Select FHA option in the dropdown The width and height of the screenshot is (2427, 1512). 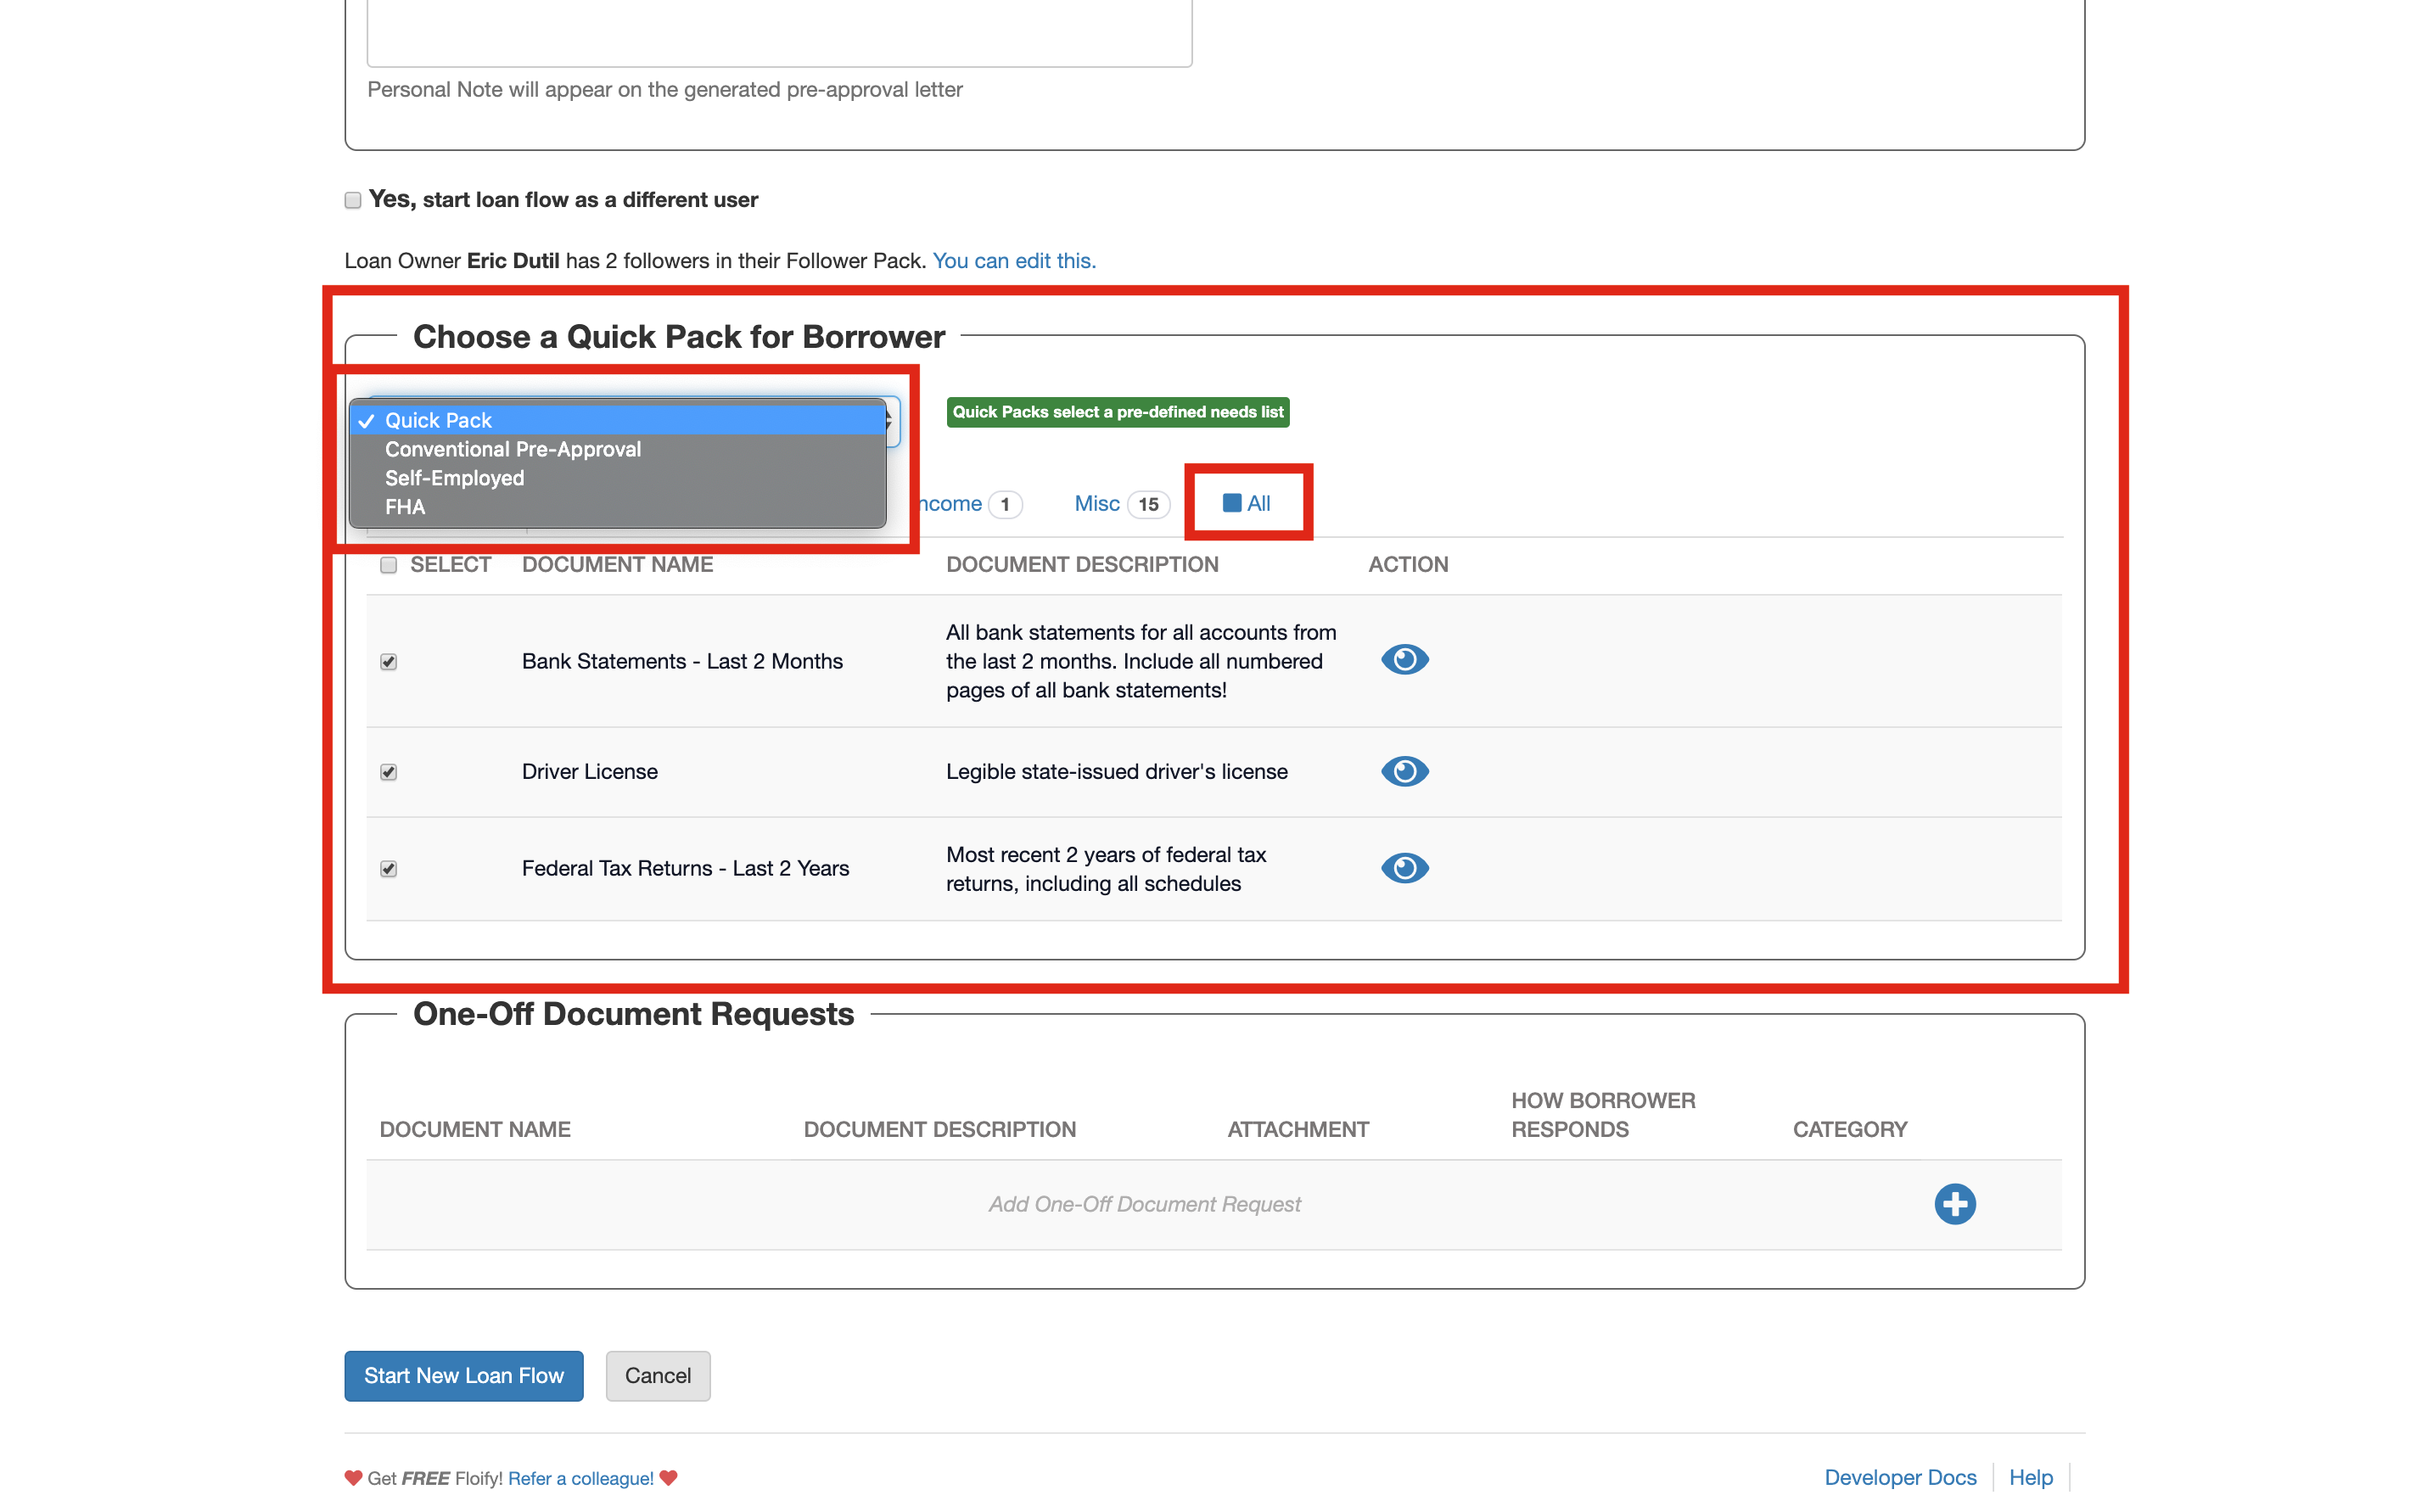click(405, 507)
